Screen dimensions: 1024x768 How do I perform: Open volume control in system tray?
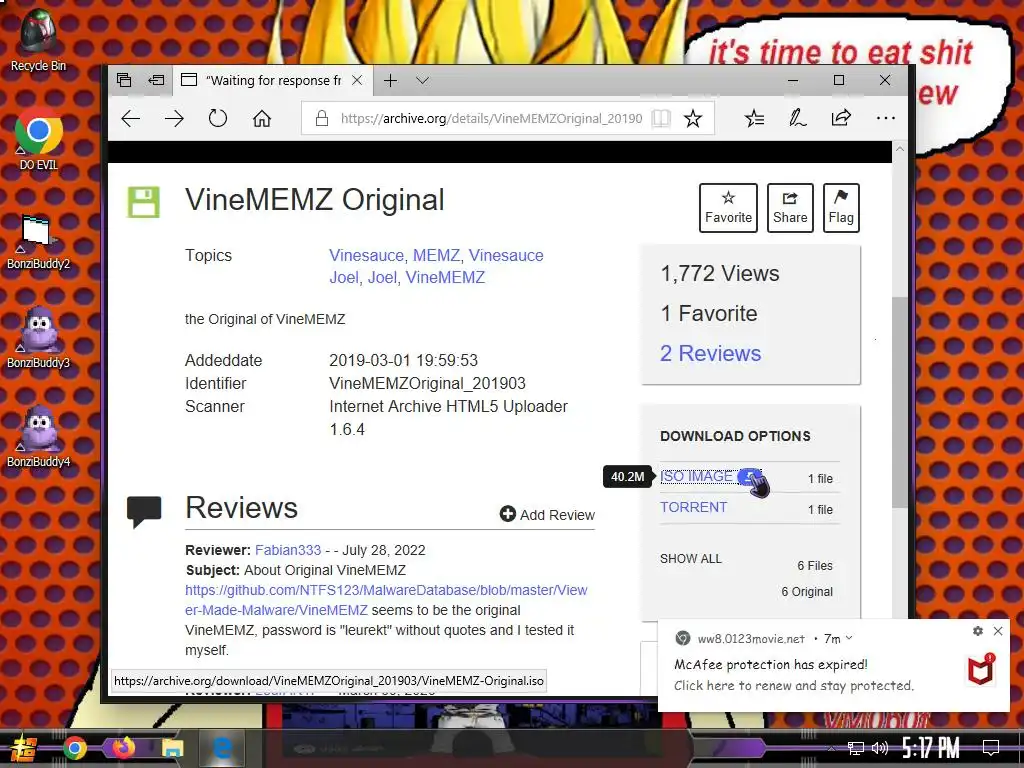tap(880, 748)
